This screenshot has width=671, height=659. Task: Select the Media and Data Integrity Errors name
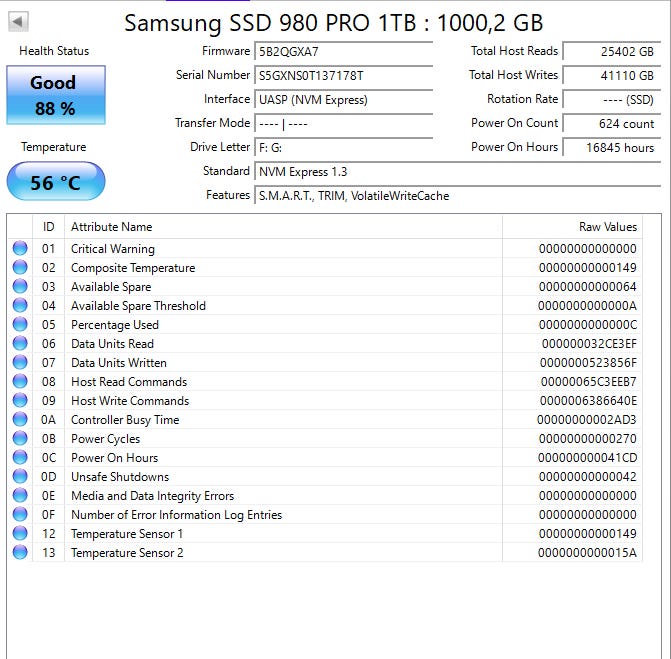[x=152, y=496]
